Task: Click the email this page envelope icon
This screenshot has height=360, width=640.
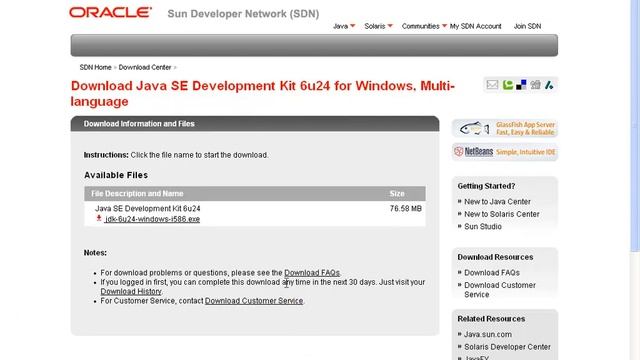Action: coord(492,85)
